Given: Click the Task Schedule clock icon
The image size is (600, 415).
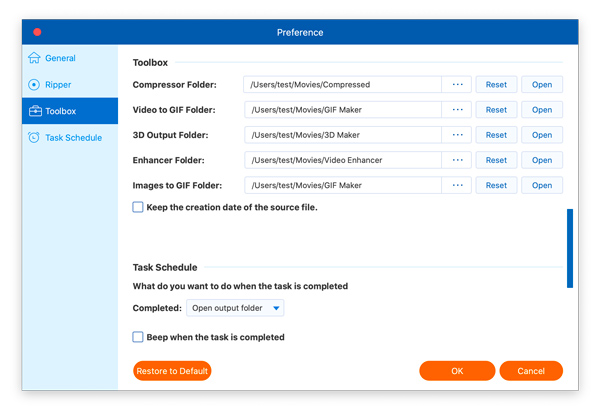Looking at the screenshot, I should click(x=35, y=138).
